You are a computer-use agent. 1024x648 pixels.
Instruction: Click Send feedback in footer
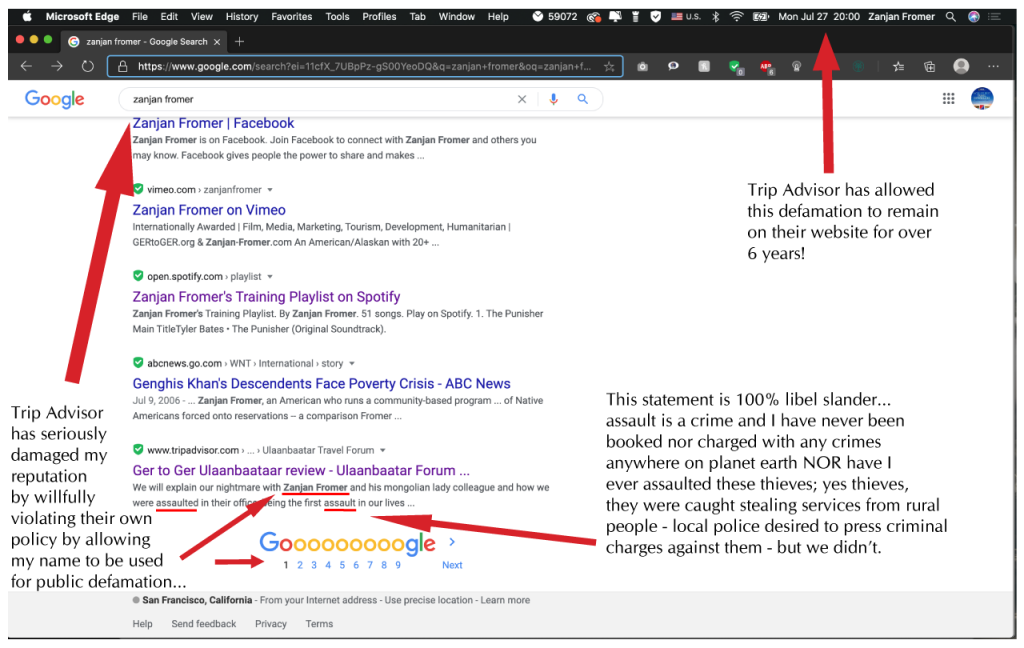point(204,624)
